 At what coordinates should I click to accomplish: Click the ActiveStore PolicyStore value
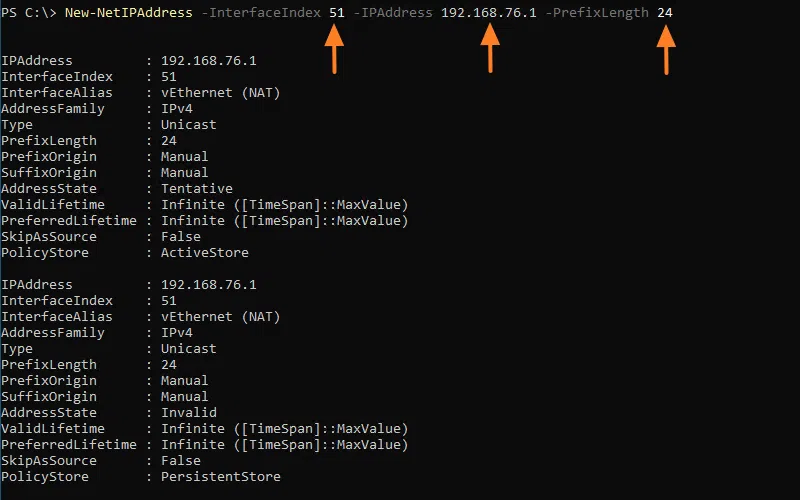tap(204, 253)
